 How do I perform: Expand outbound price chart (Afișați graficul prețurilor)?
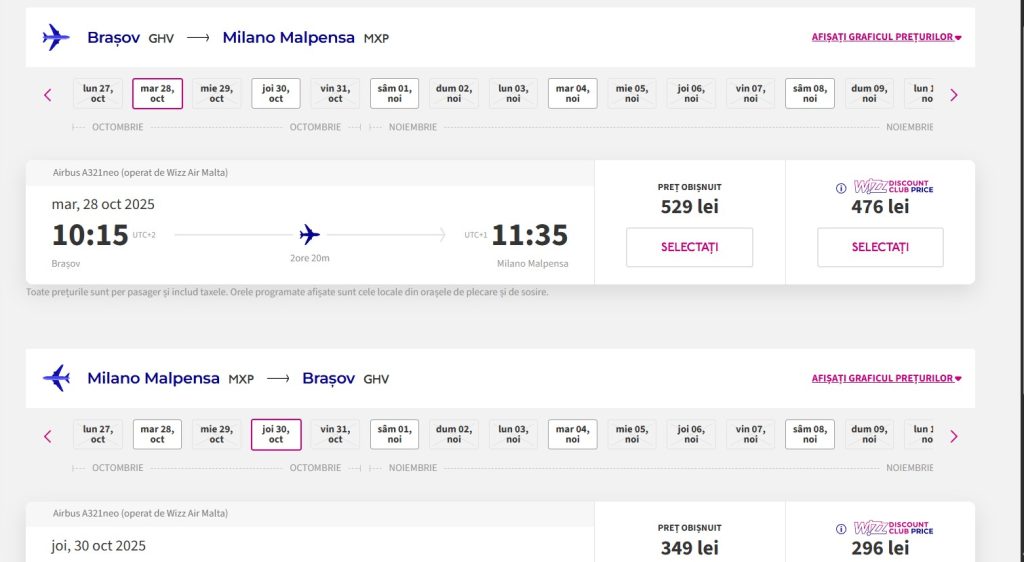click(886, 38)
